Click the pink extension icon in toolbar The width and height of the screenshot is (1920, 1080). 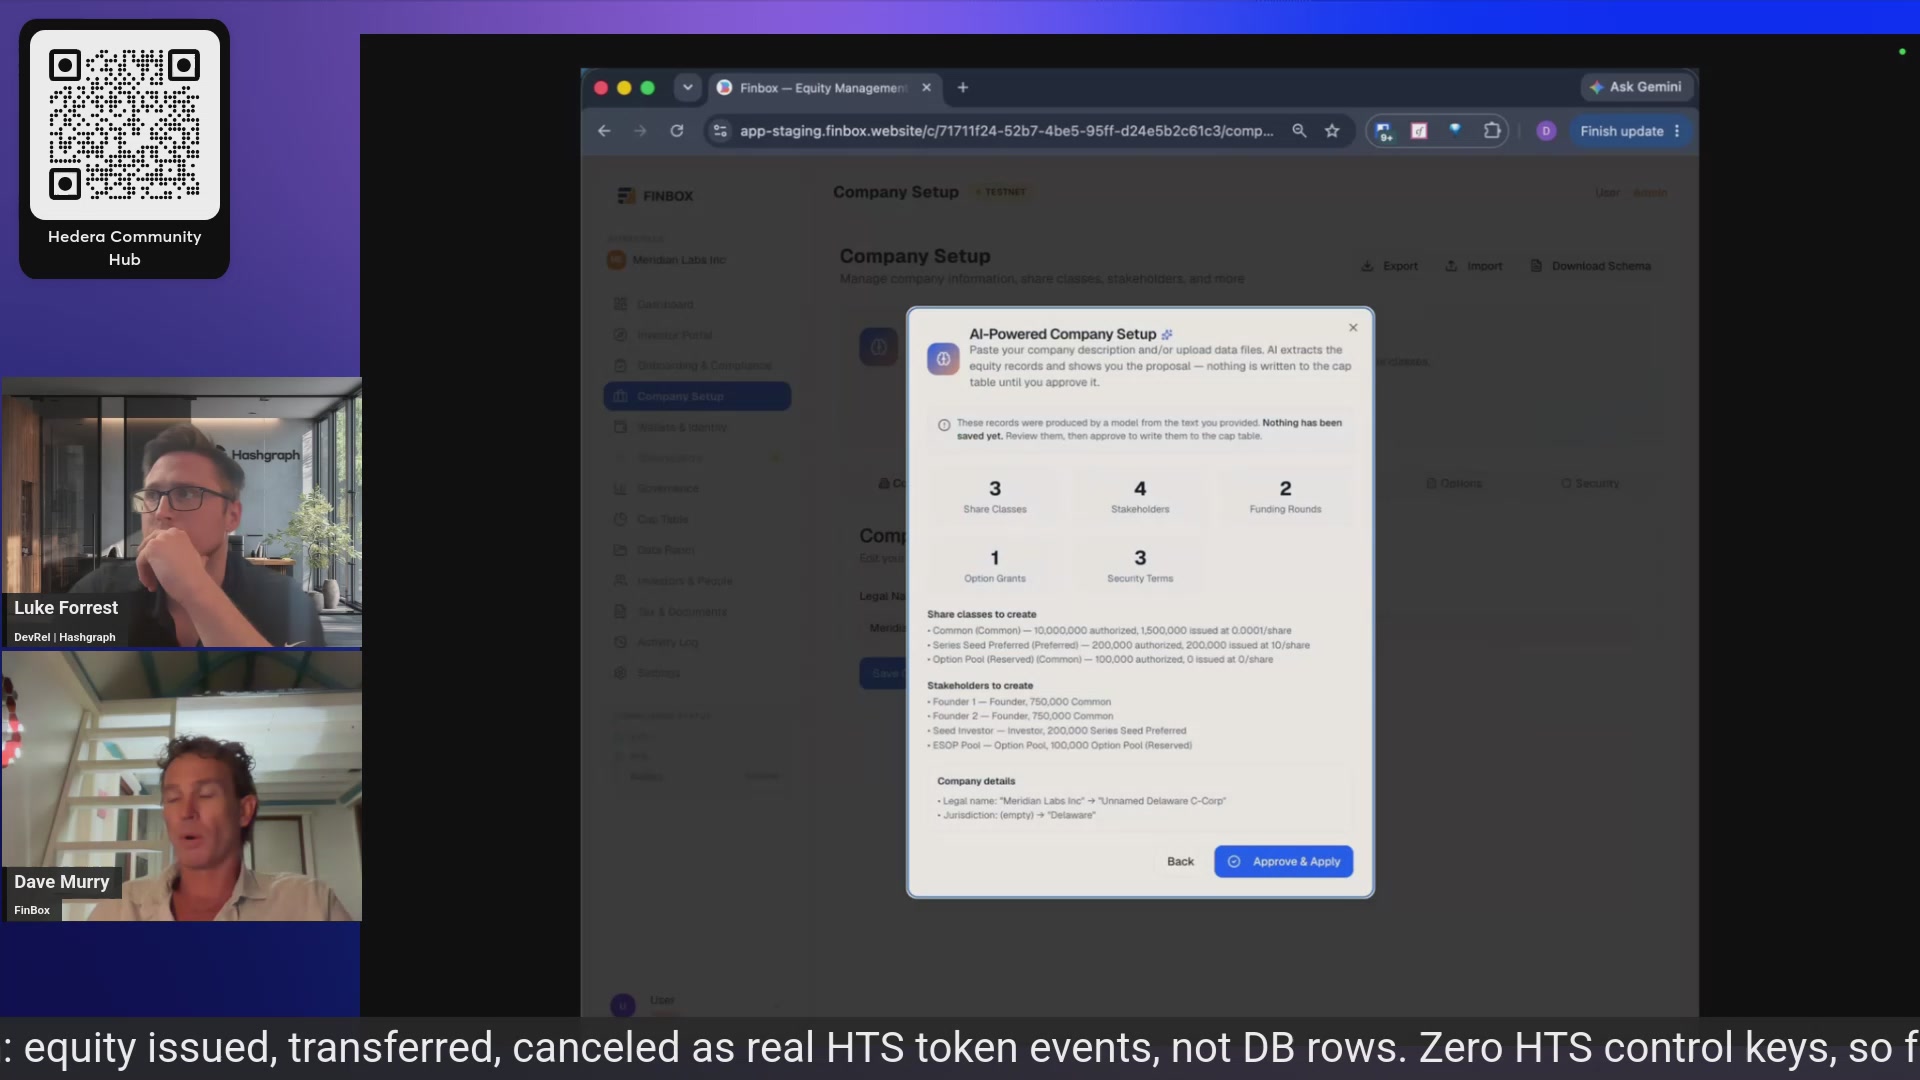click(1419, 131)
